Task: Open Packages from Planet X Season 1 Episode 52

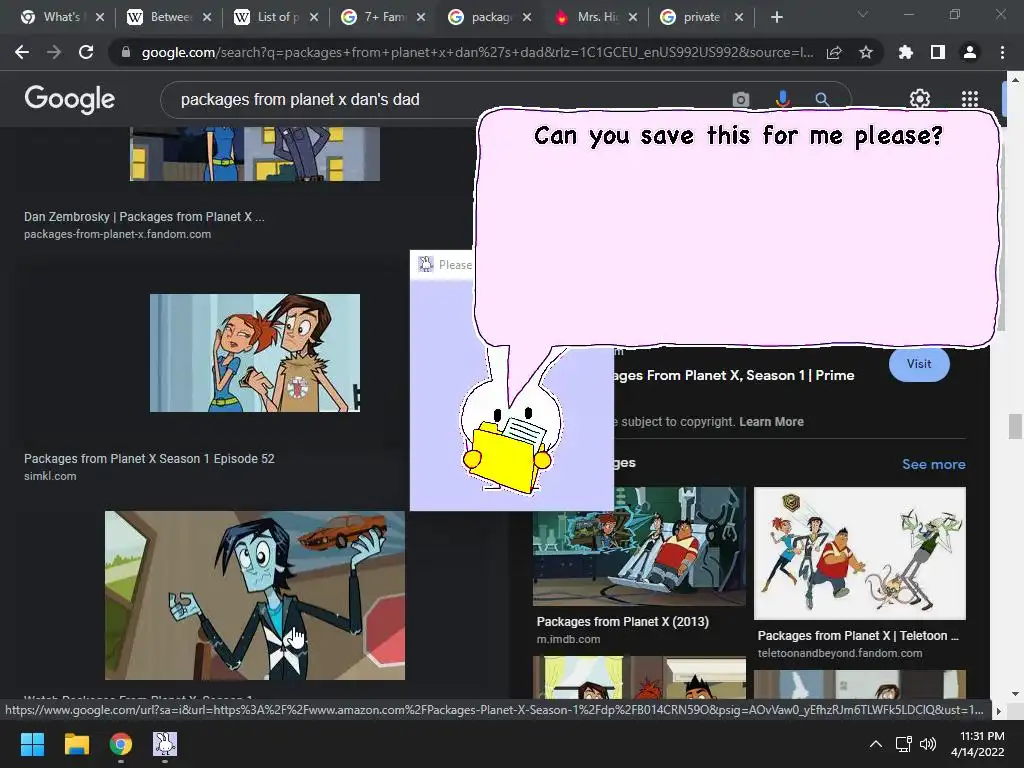Action: tap(150, 458)
